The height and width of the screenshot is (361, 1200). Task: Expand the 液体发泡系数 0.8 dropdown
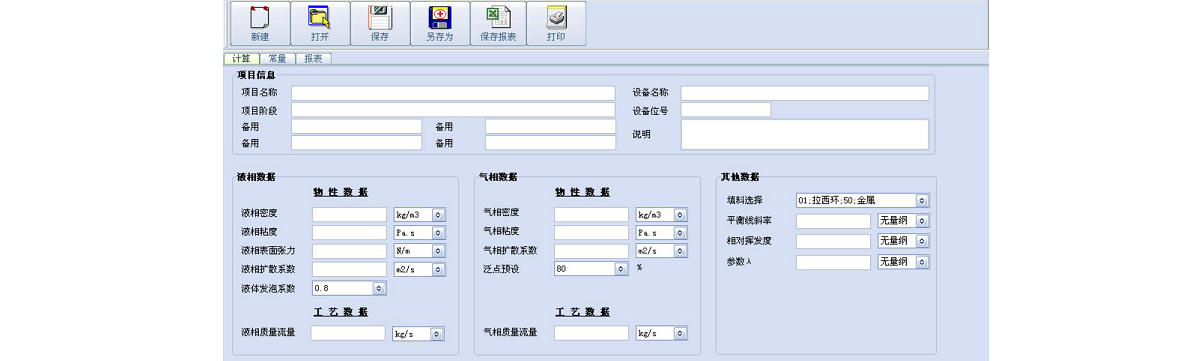pyautogui.click(x=349, y=288)
